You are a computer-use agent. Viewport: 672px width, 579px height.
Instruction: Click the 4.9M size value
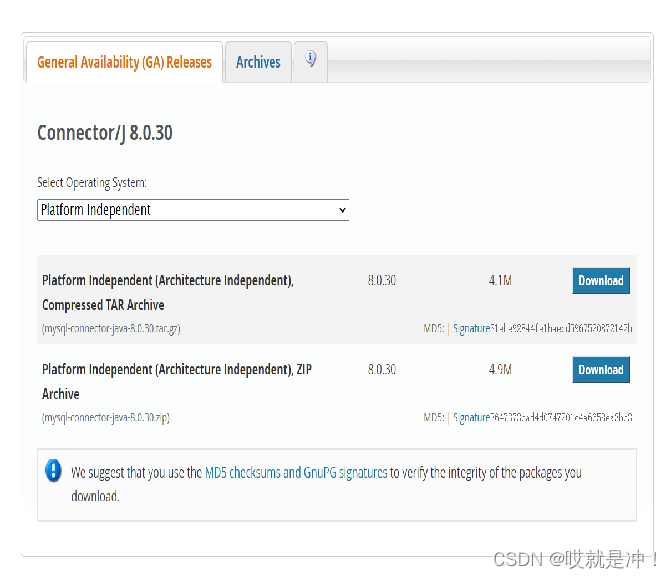pyautogui.click(x=500, y=369)
